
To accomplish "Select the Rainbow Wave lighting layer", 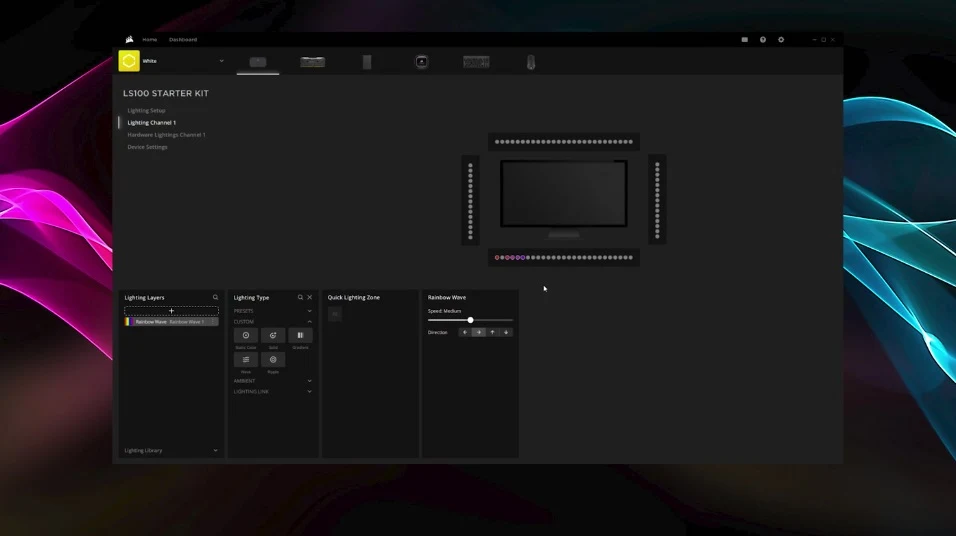I will tap(171, 322).
